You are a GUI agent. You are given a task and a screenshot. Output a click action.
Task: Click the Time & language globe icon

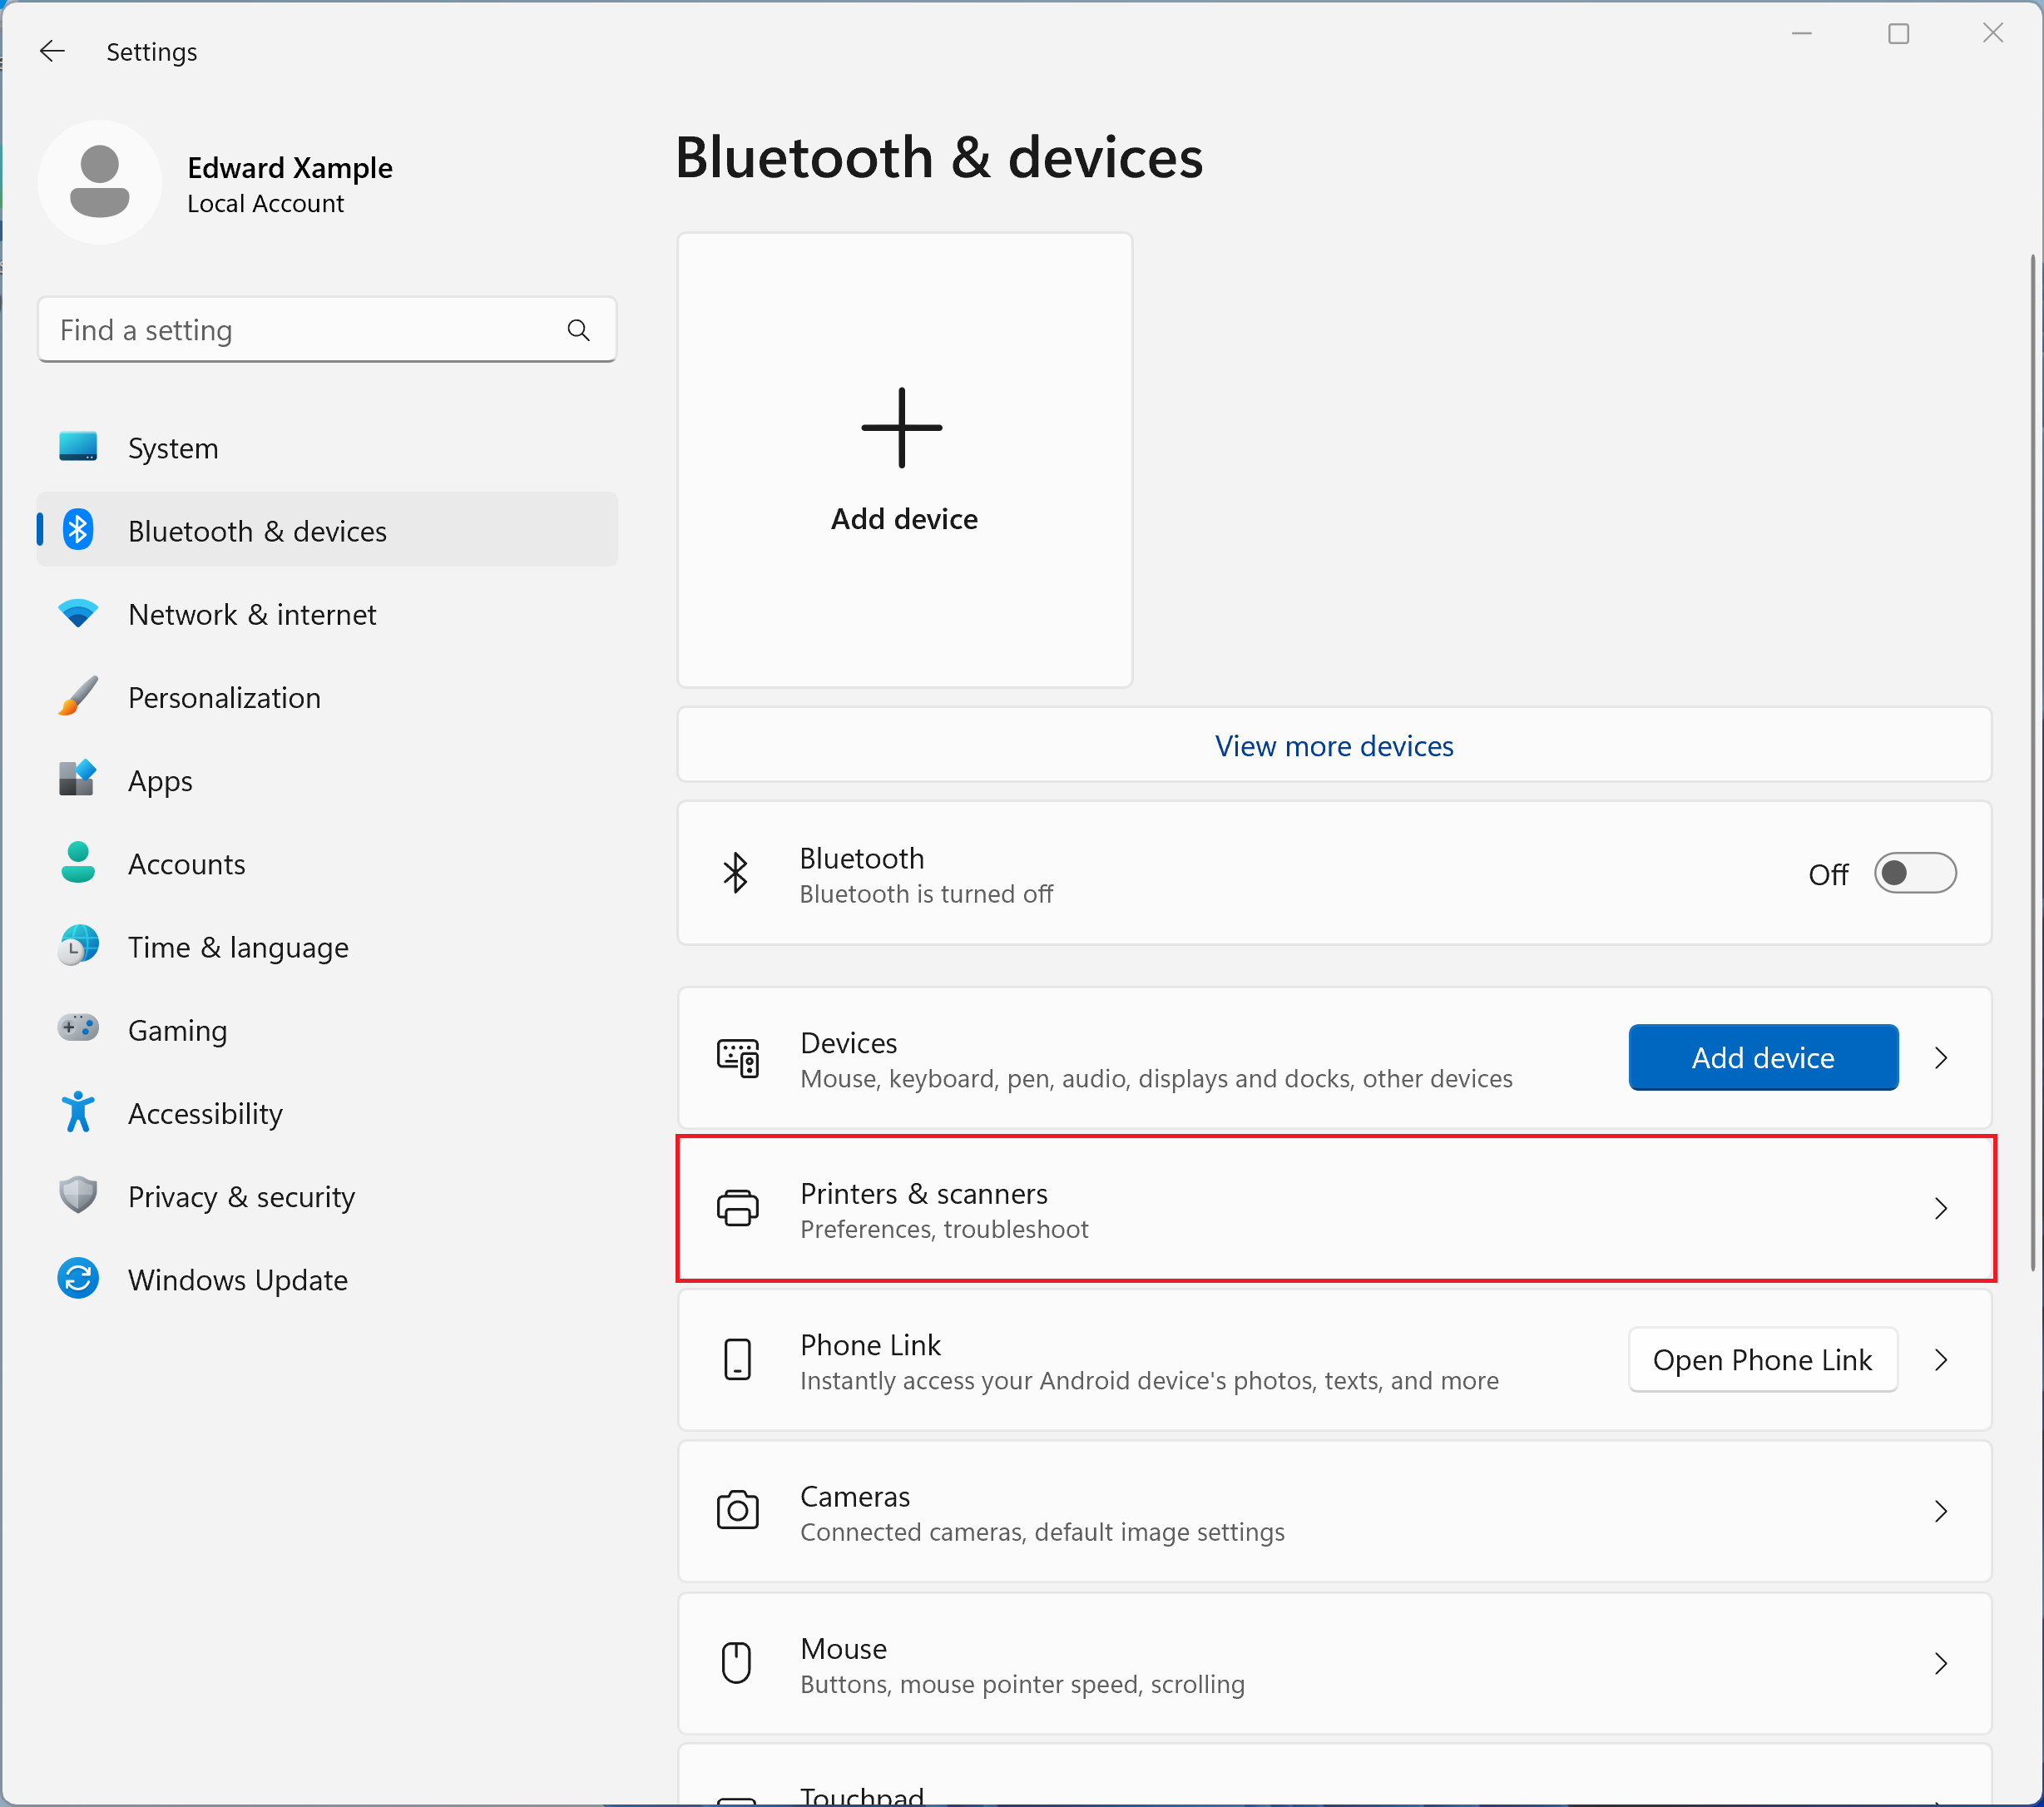[78, 945]
